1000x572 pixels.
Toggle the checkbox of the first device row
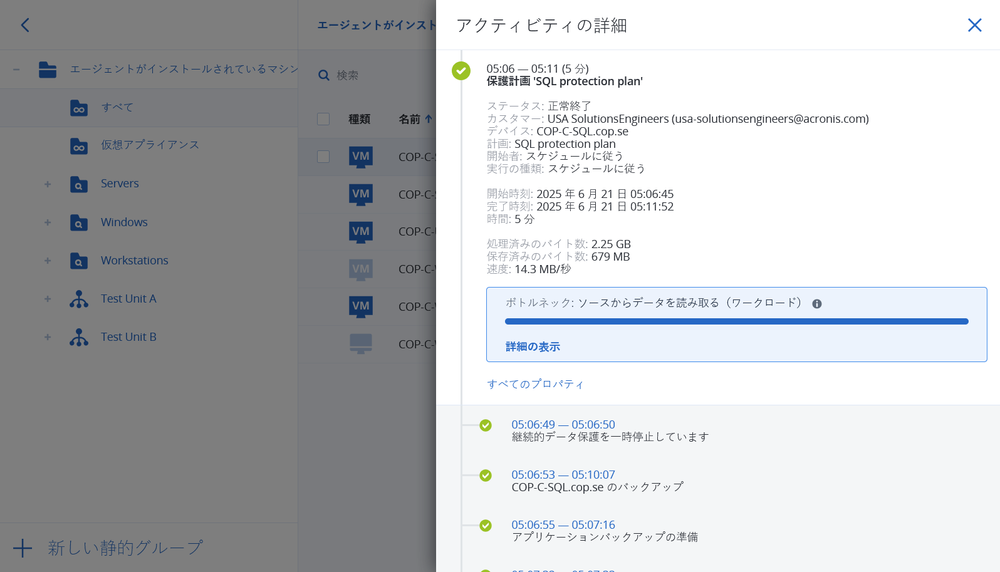pos(323,157)
